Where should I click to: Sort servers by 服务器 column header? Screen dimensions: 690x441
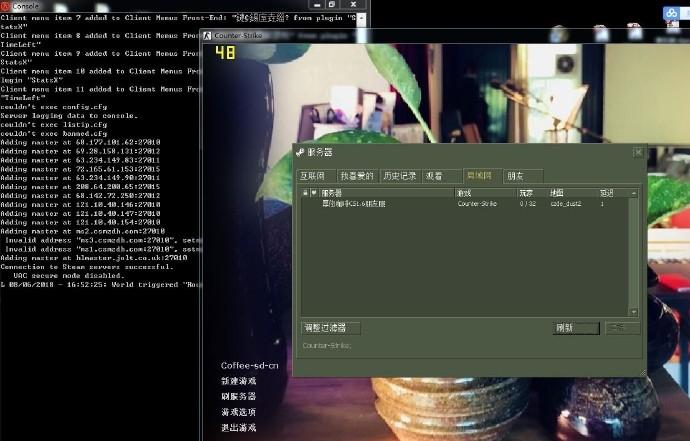coord(386,193)
